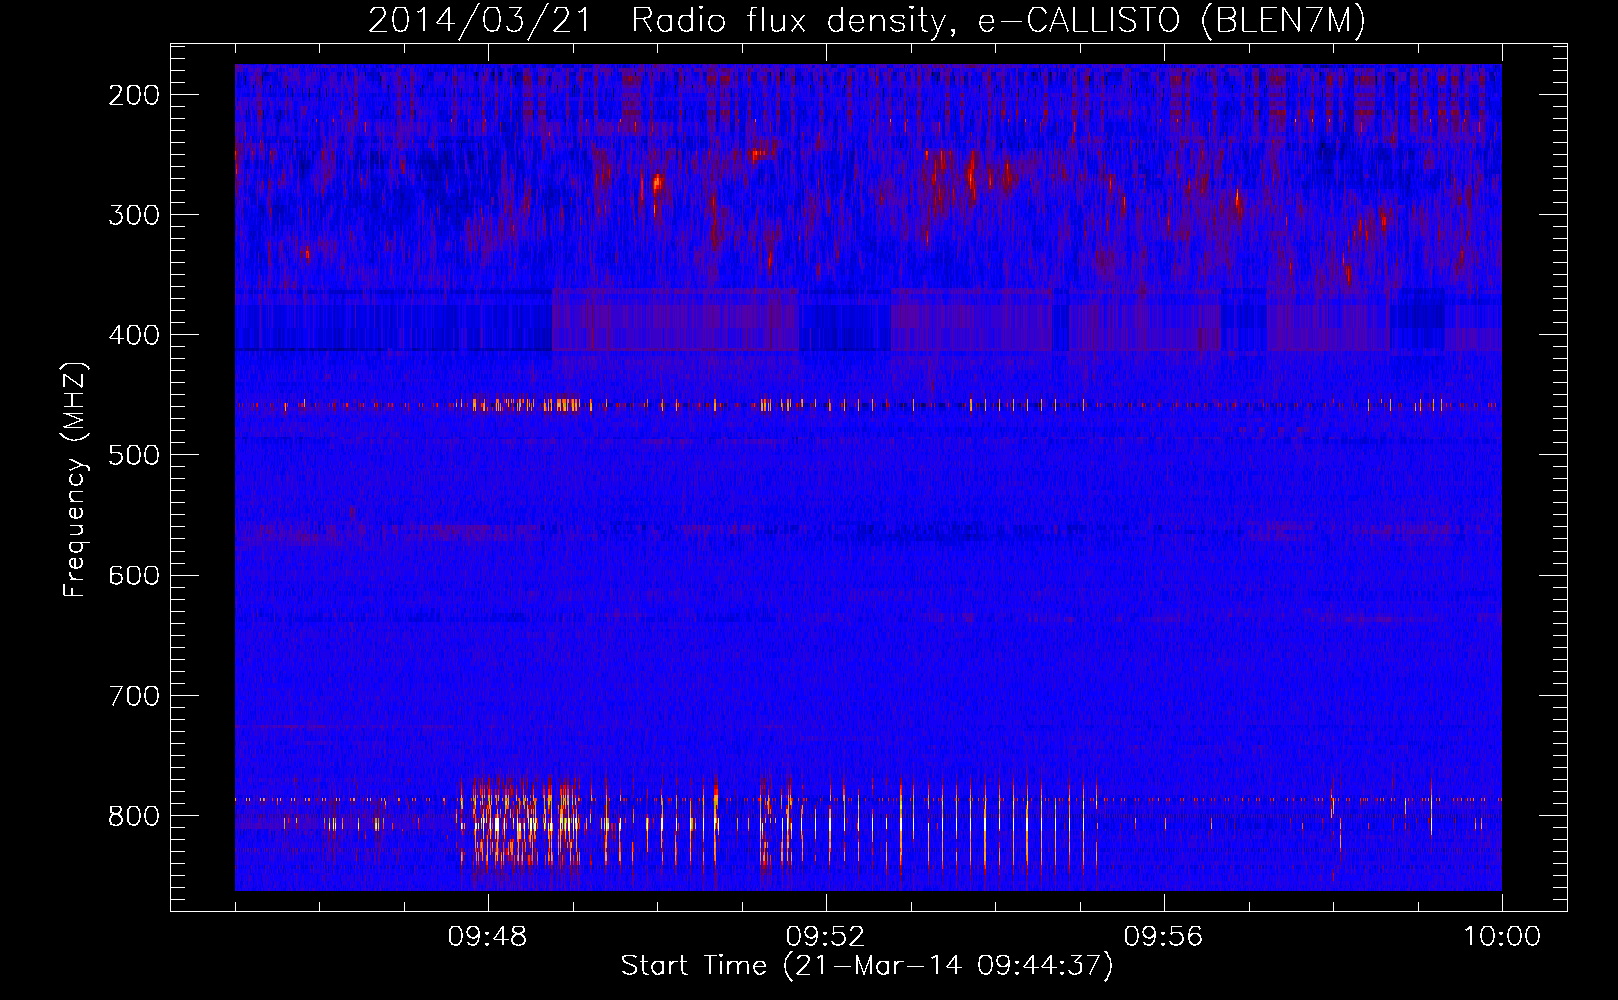Click the 09:48 time tick label
1618x1000 pixels.
(x=488, y=937)
